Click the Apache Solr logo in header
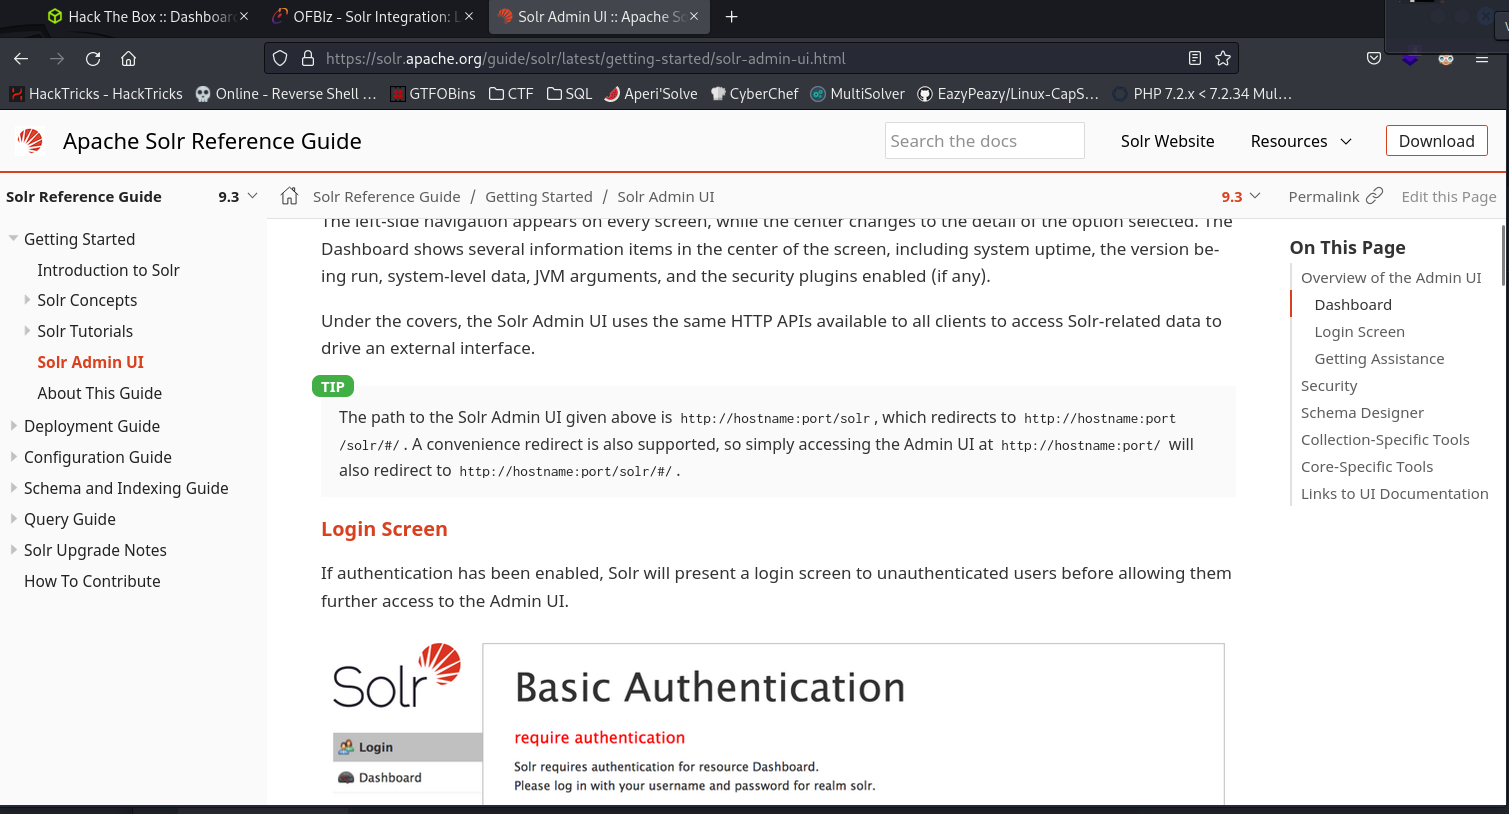This screenshot has width=1509, height=814. 30,141
